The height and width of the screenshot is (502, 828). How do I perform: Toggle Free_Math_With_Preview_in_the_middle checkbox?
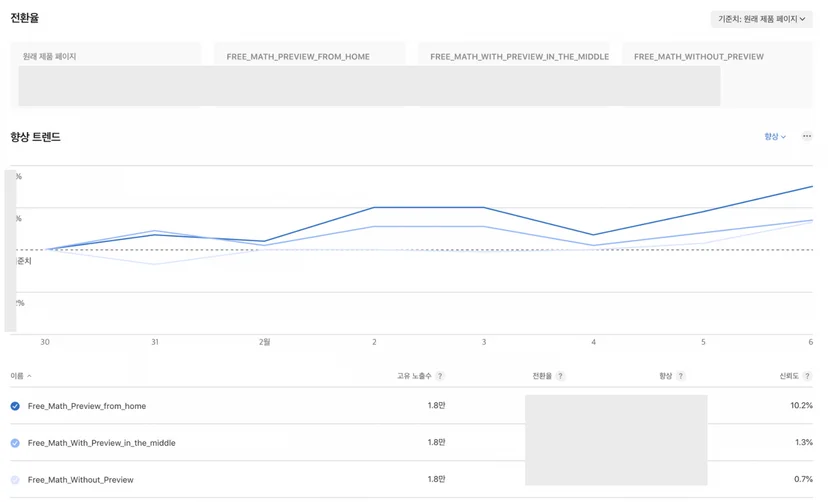(x=15, y=443)
